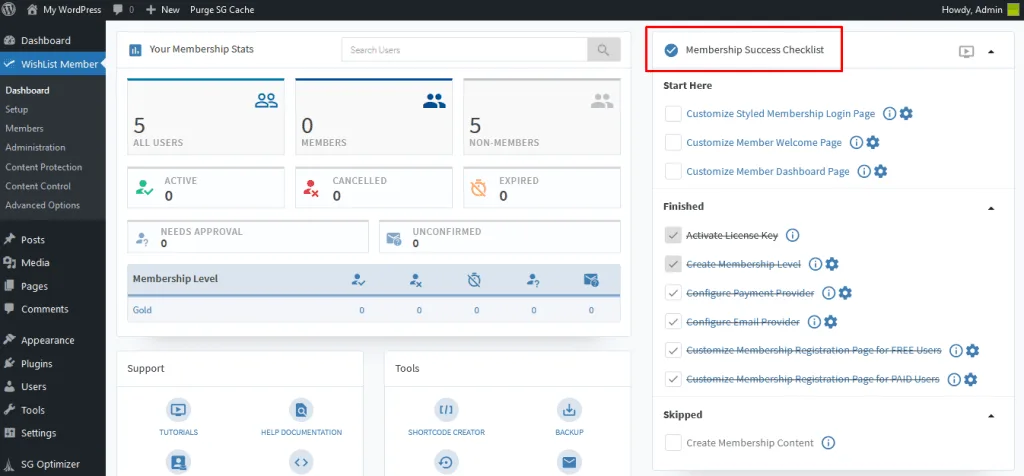Image resolution: width=1024 pixels, height=476 pixels.
Task: Click the Search Users input field
Action: (x=464, y=50)
